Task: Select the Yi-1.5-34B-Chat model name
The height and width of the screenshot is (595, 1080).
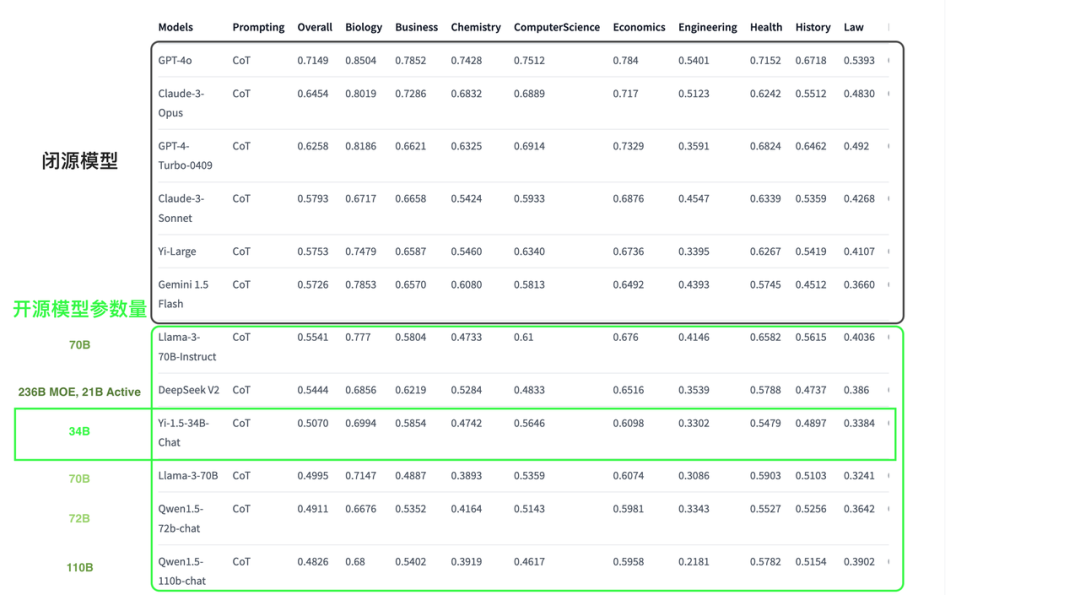Action: [x=183, y=432]
